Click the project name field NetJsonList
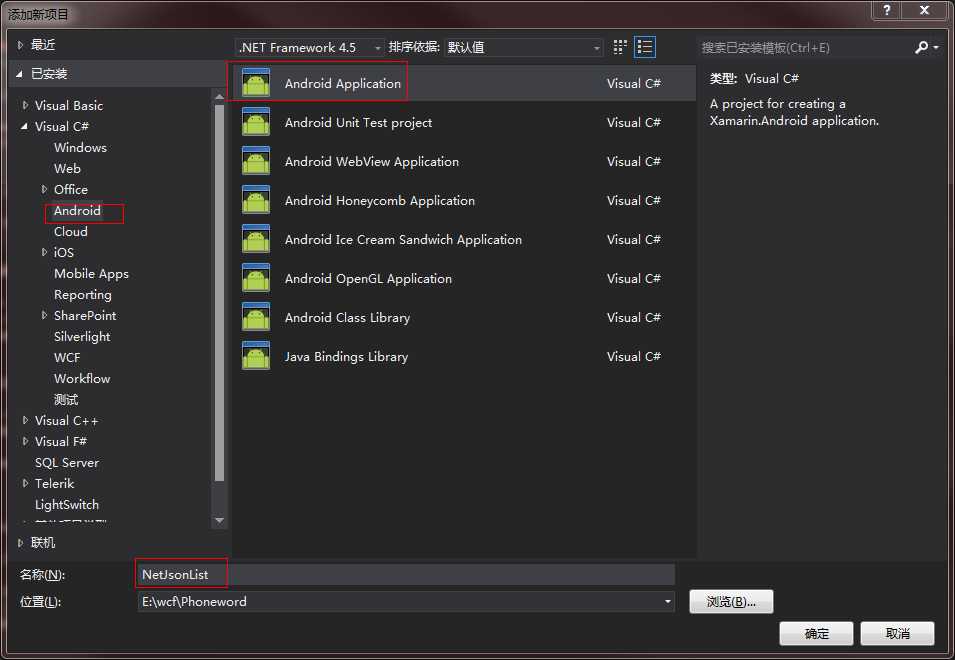 pos(406,574)
